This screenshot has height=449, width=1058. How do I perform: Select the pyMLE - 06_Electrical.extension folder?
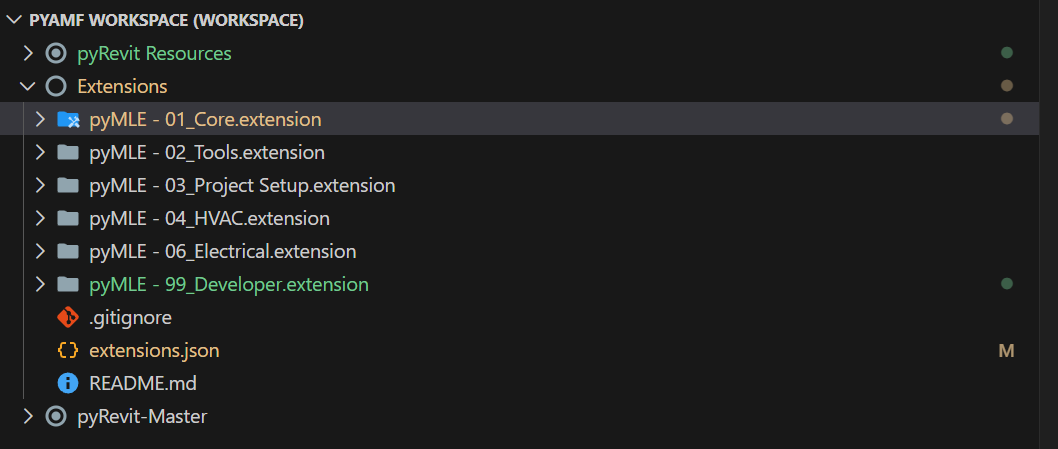pyautogui.click(x=222, y=251)
